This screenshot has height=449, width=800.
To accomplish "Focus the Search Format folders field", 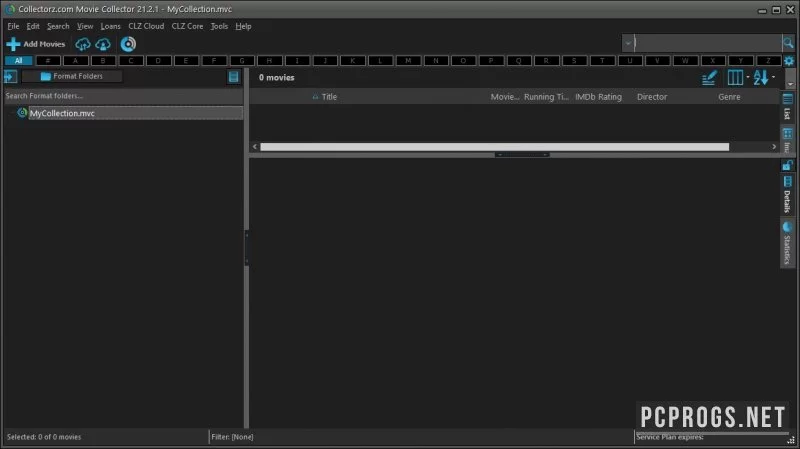I will coord(123,96).
